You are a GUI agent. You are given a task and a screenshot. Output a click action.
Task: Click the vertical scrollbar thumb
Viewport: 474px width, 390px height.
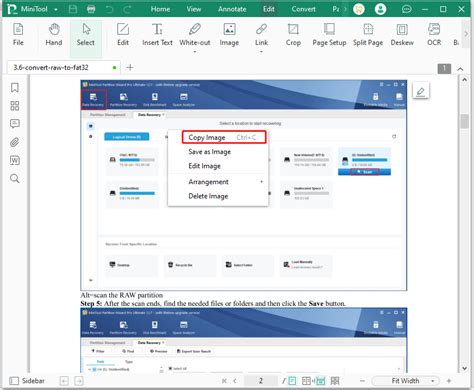point(465,121)
